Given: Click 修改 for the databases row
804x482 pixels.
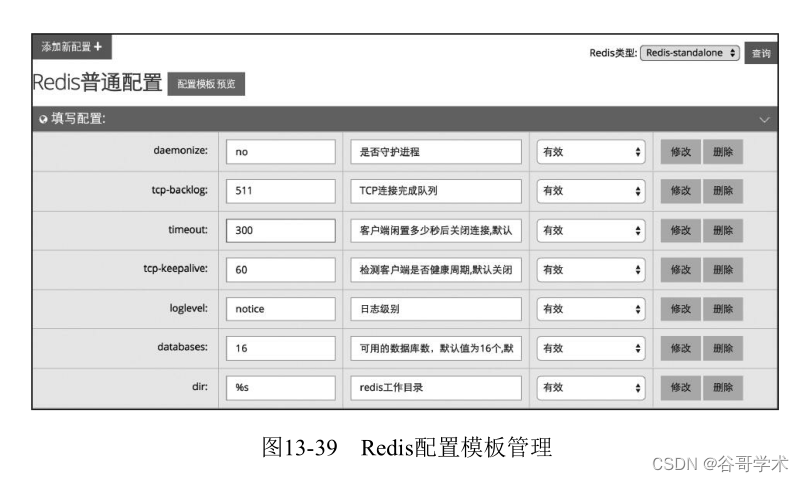Looking at the screenshot, I should click(680, 348).
